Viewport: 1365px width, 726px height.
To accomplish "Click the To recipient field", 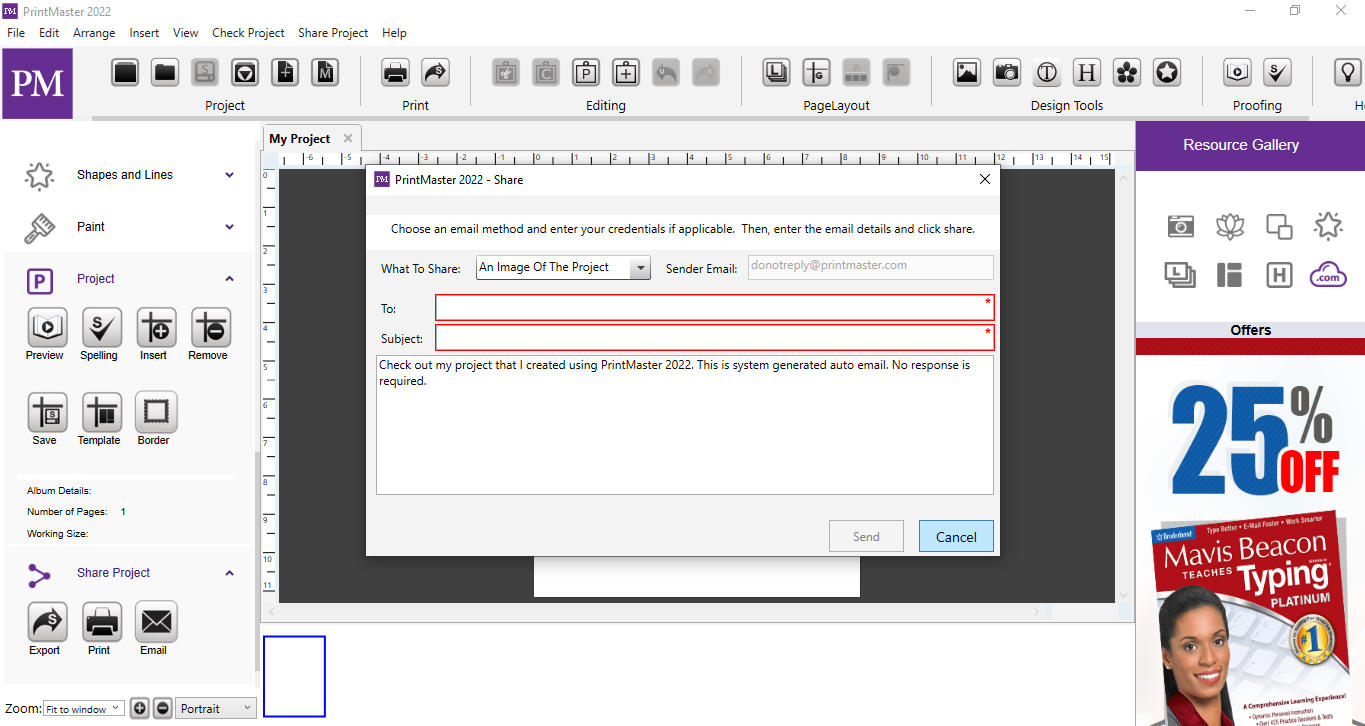I will click(x=715, y=308).
